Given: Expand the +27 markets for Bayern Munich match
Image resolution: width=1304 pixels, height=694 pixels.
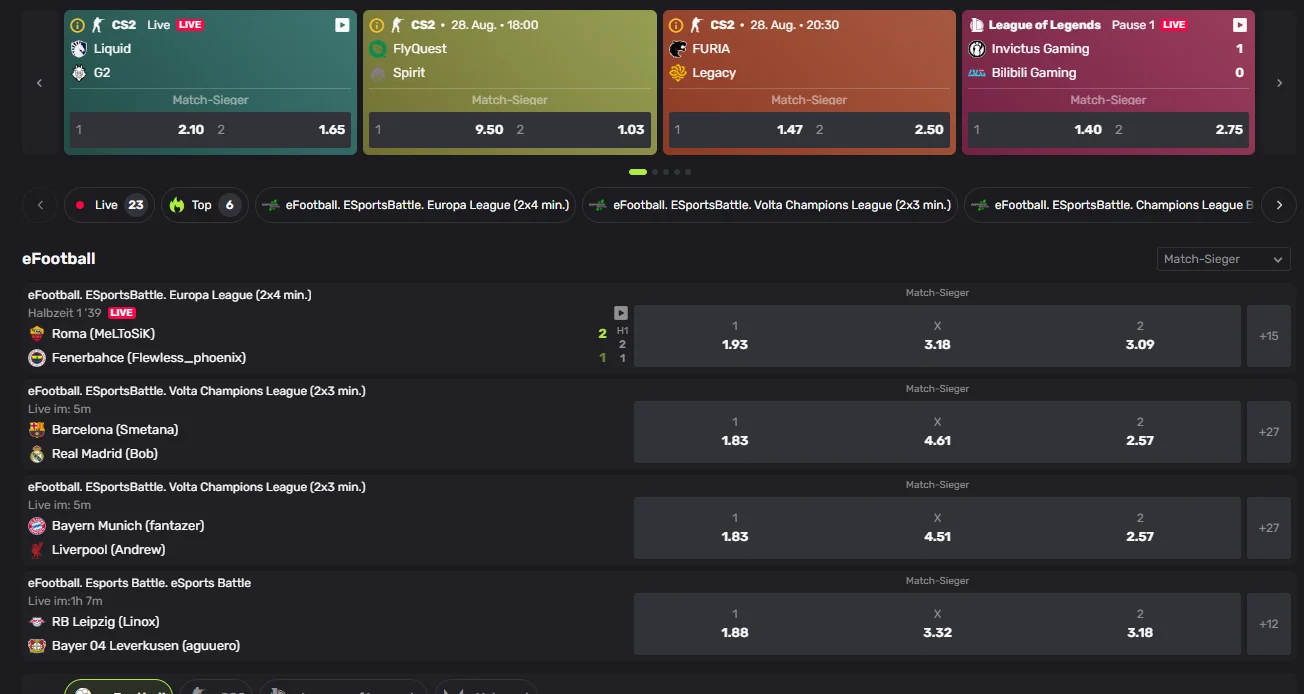Looking at the screenshot, I should pyautogui.click(x=1269, y=528).
